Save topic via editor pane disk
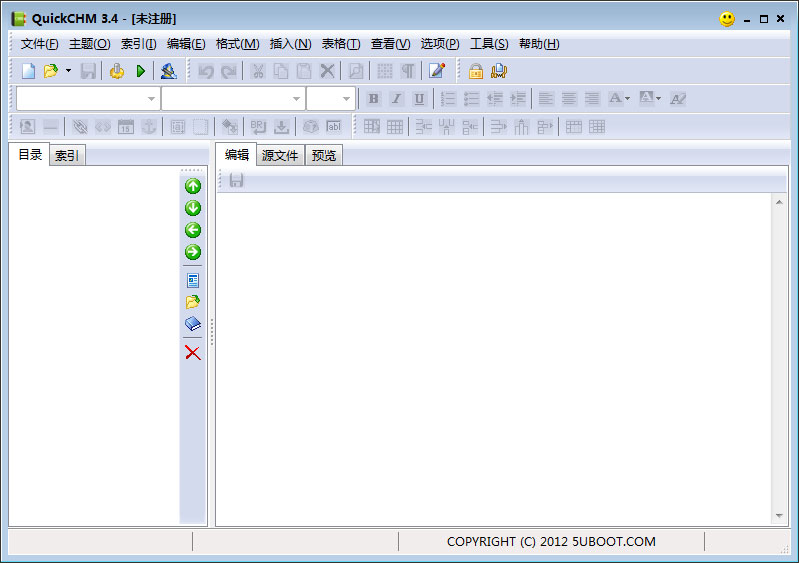This screenshot has width=799, height=563. 236,180
